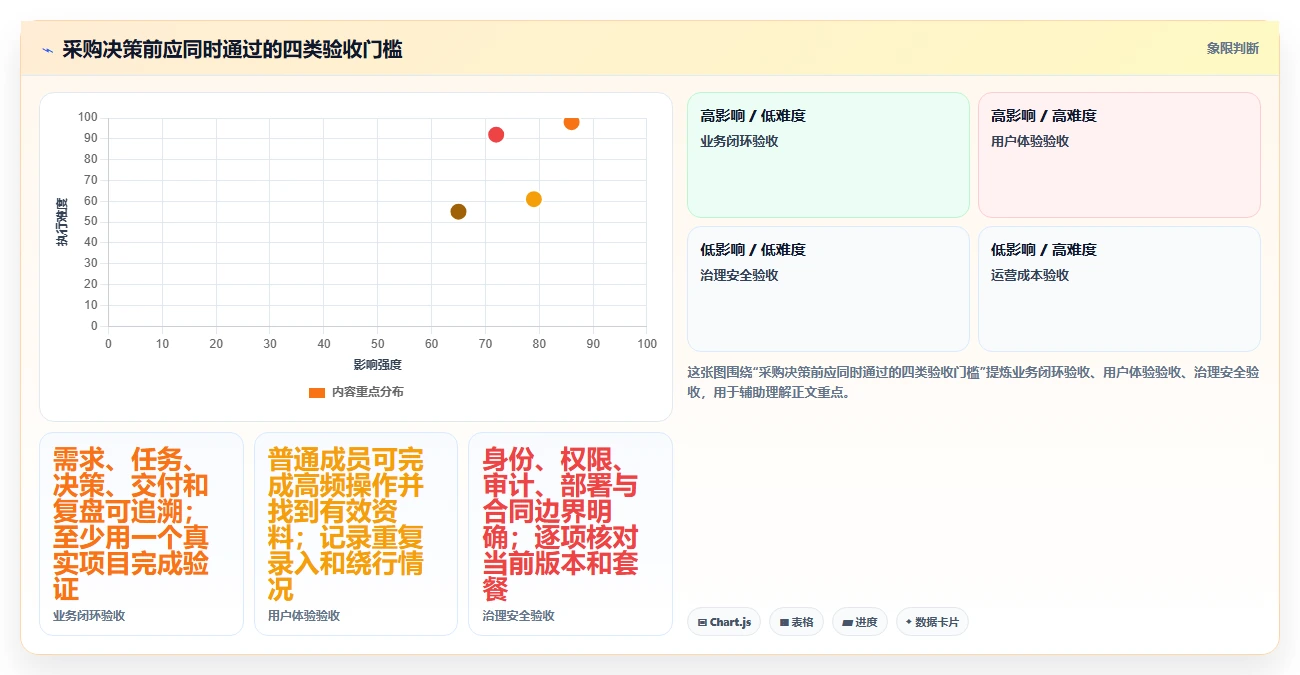Click the 象限判断 label at top right
Image resolution: width=1300 pixels, height=675 pixels.
coord(1232,48)
